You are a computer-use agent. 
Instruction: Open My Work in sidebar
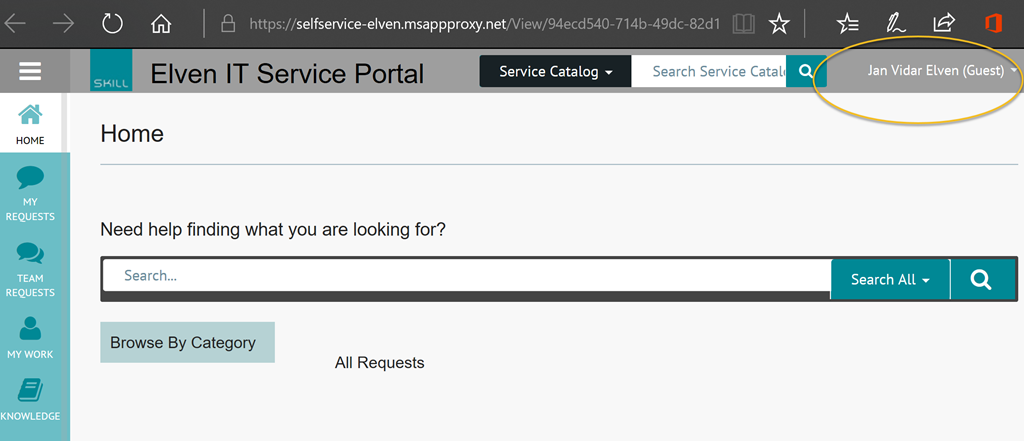30,337
